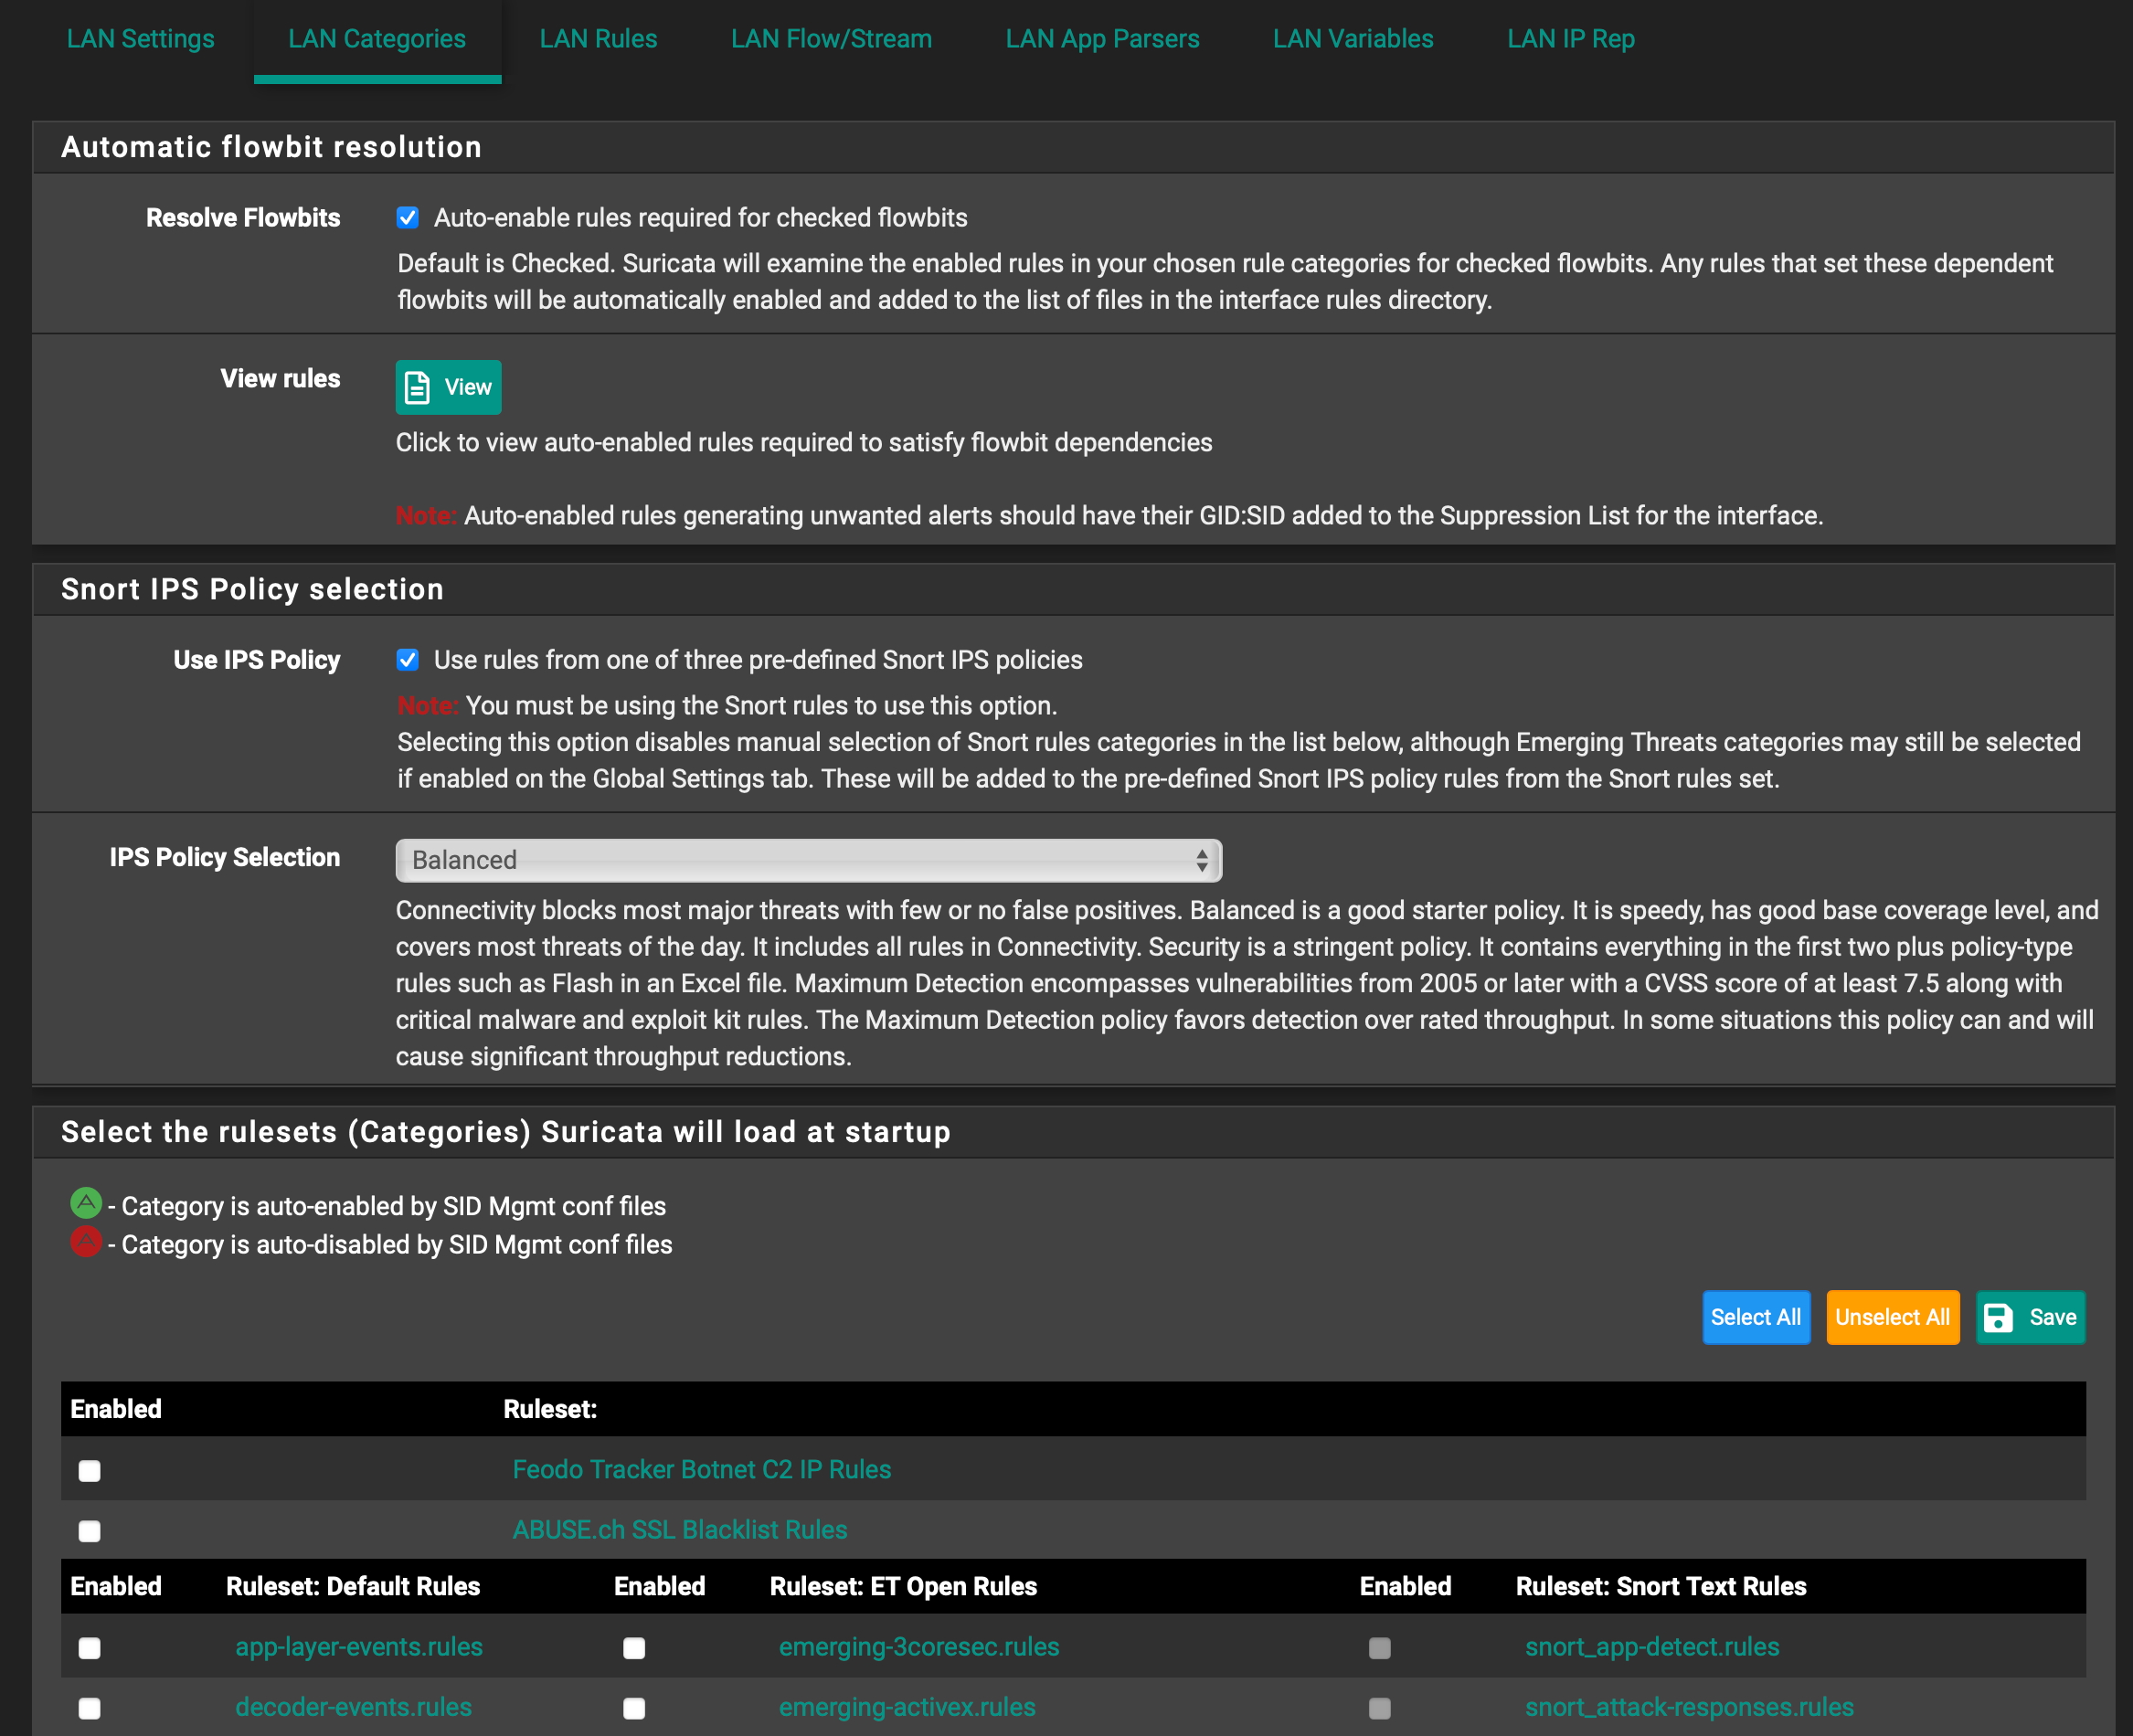
Task: Switch to the LAN Rules tab
Action: (x=598, y=39)
